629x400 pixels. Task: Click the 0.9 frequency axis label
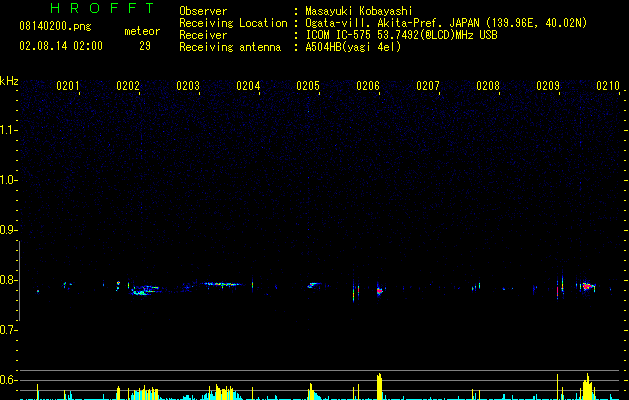8,230
